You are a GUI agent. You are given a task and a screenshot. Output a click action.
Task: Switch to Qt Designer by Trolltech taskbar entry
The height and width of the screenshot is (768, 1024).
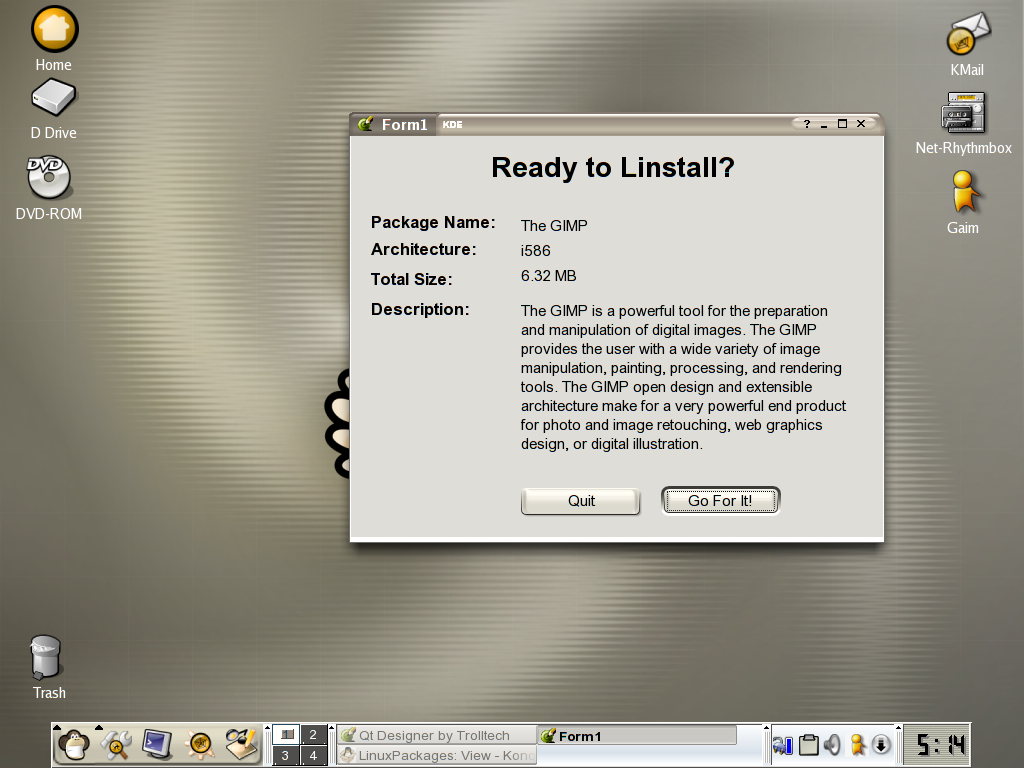(436, 735)
